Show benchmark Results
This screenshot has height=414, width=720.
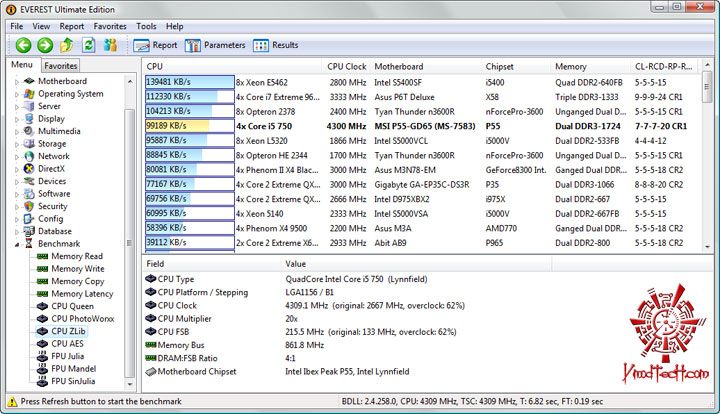click(x=276, y=45)
